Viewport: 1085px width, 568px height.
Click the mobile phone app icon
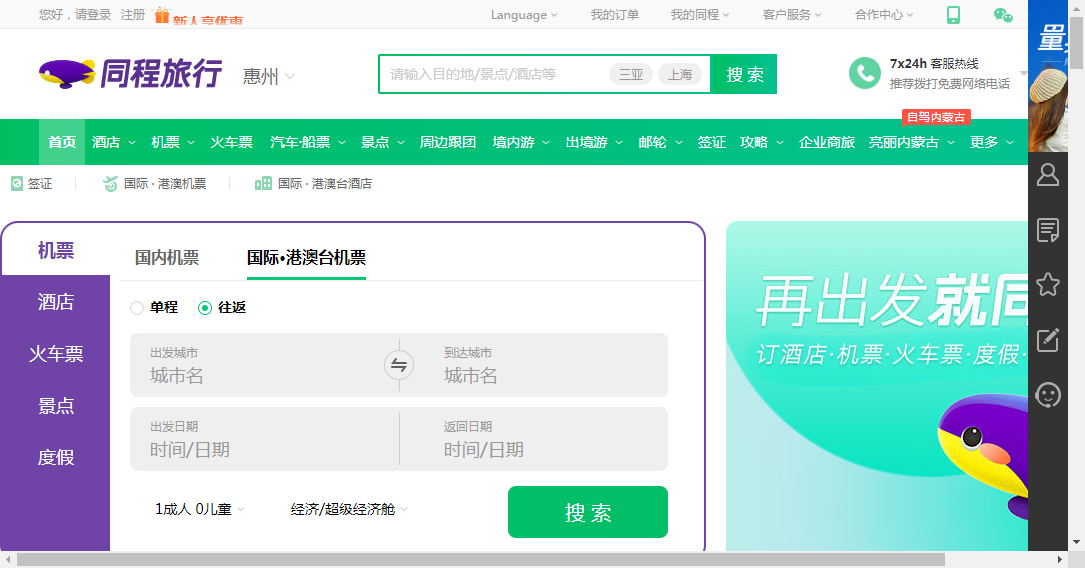click(x=953, y=15)
